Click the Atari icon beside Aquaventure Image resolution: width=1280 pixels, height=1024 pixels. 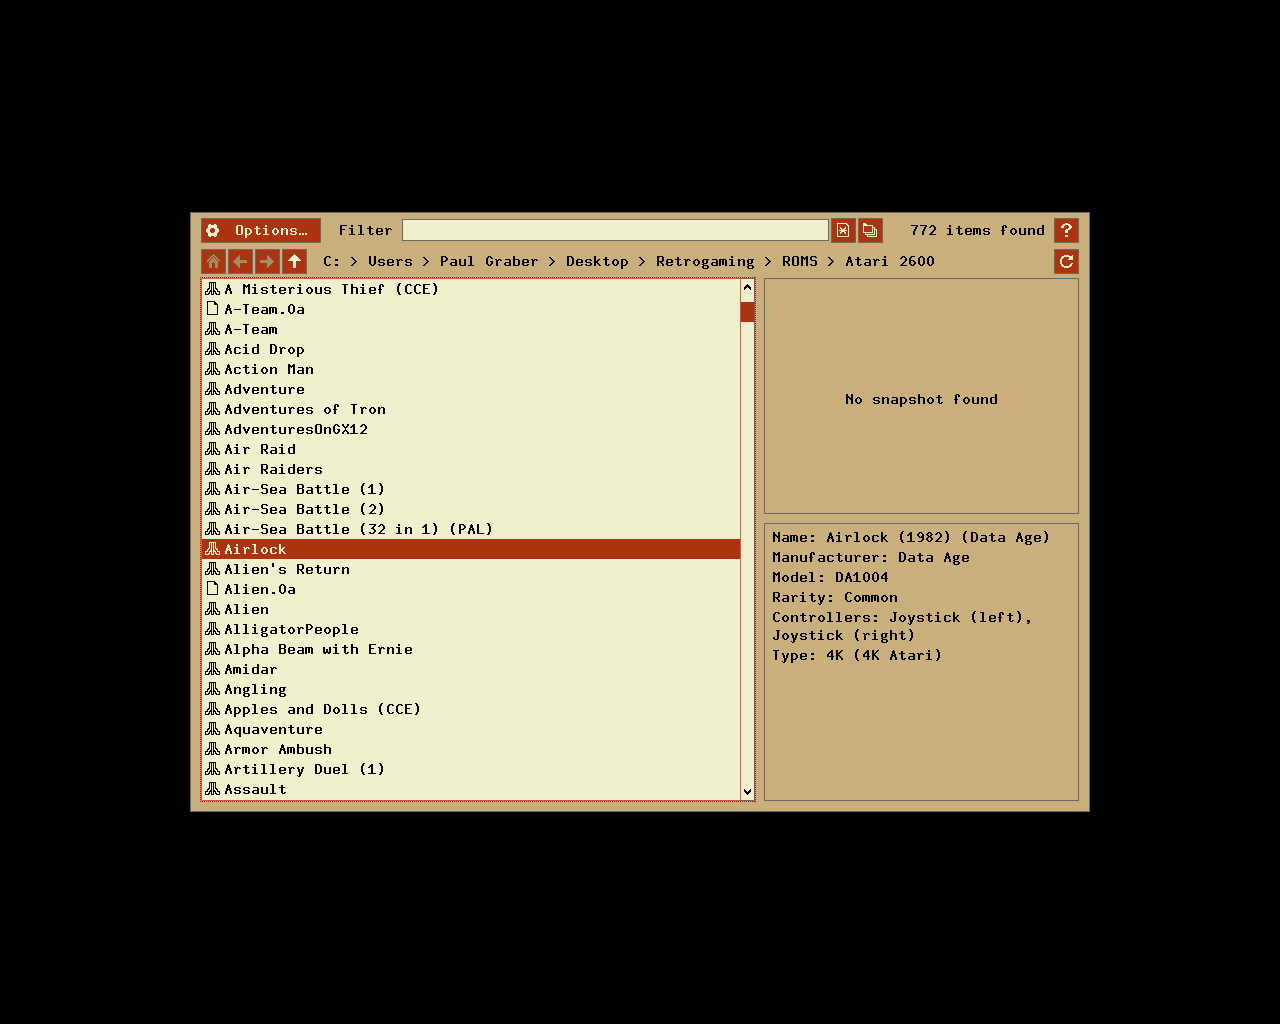212,729
